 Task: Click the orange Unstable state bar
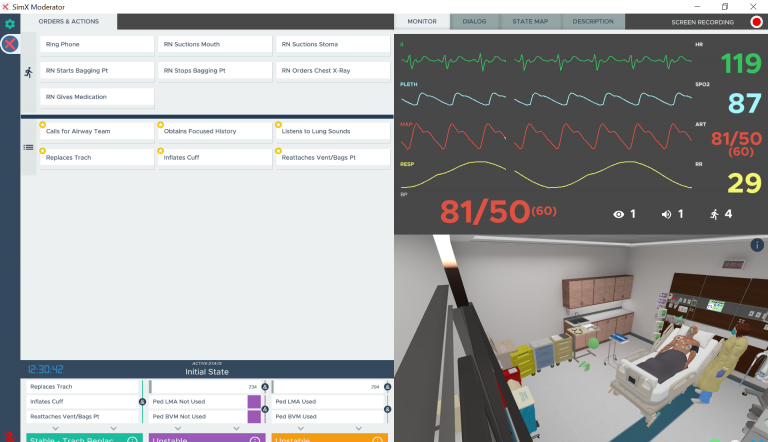tap(330, 438)
